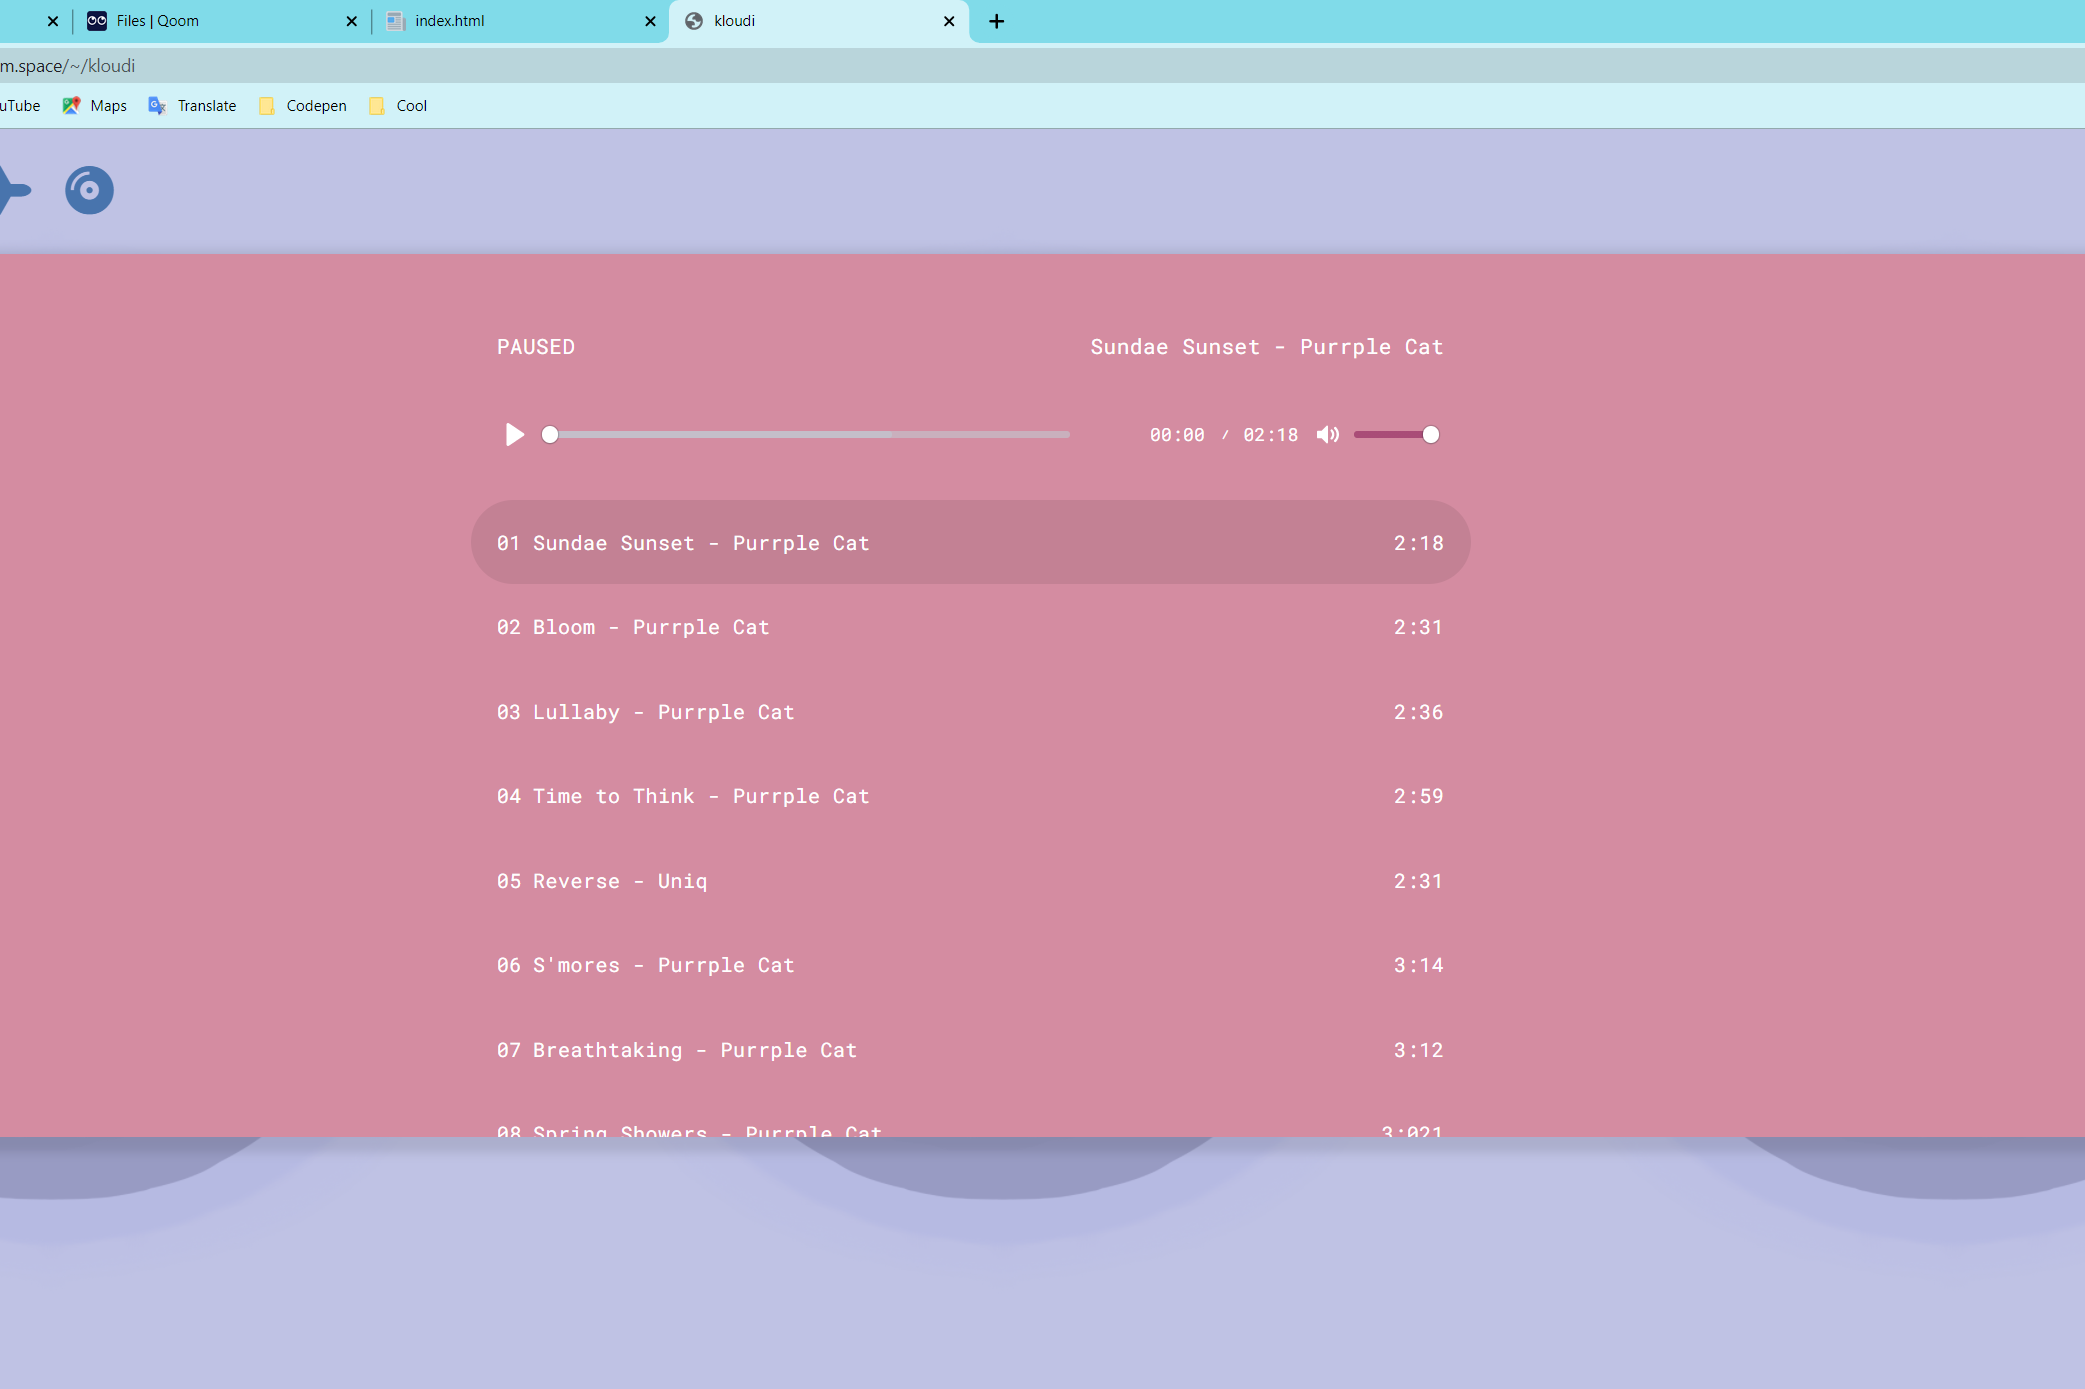
Task: Close the Files | Qoom tab
Action: pos(351,21)
